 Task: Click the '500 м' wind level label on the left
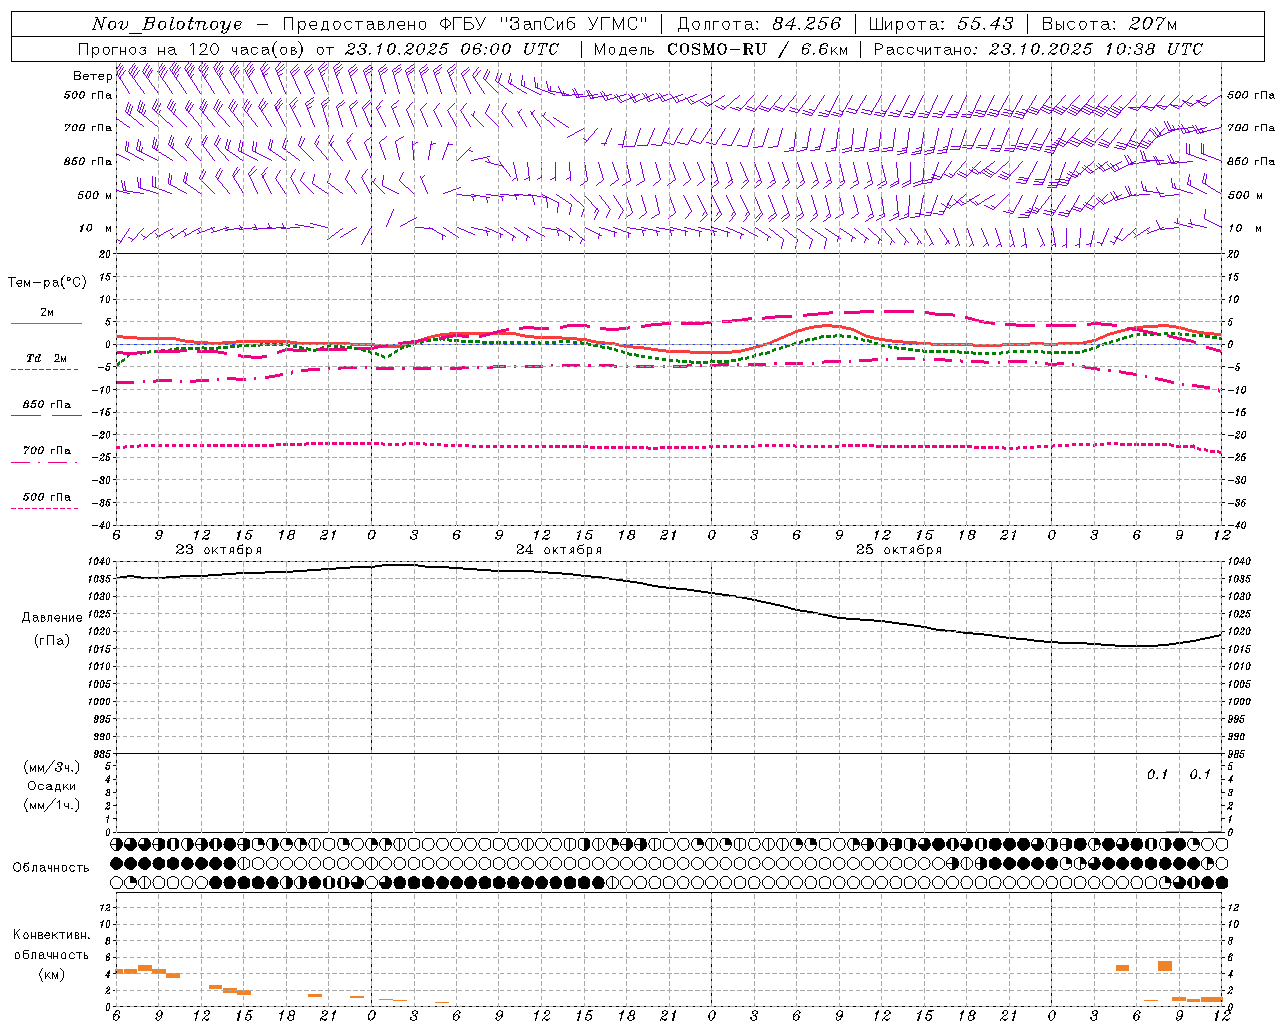click(95, 195)
